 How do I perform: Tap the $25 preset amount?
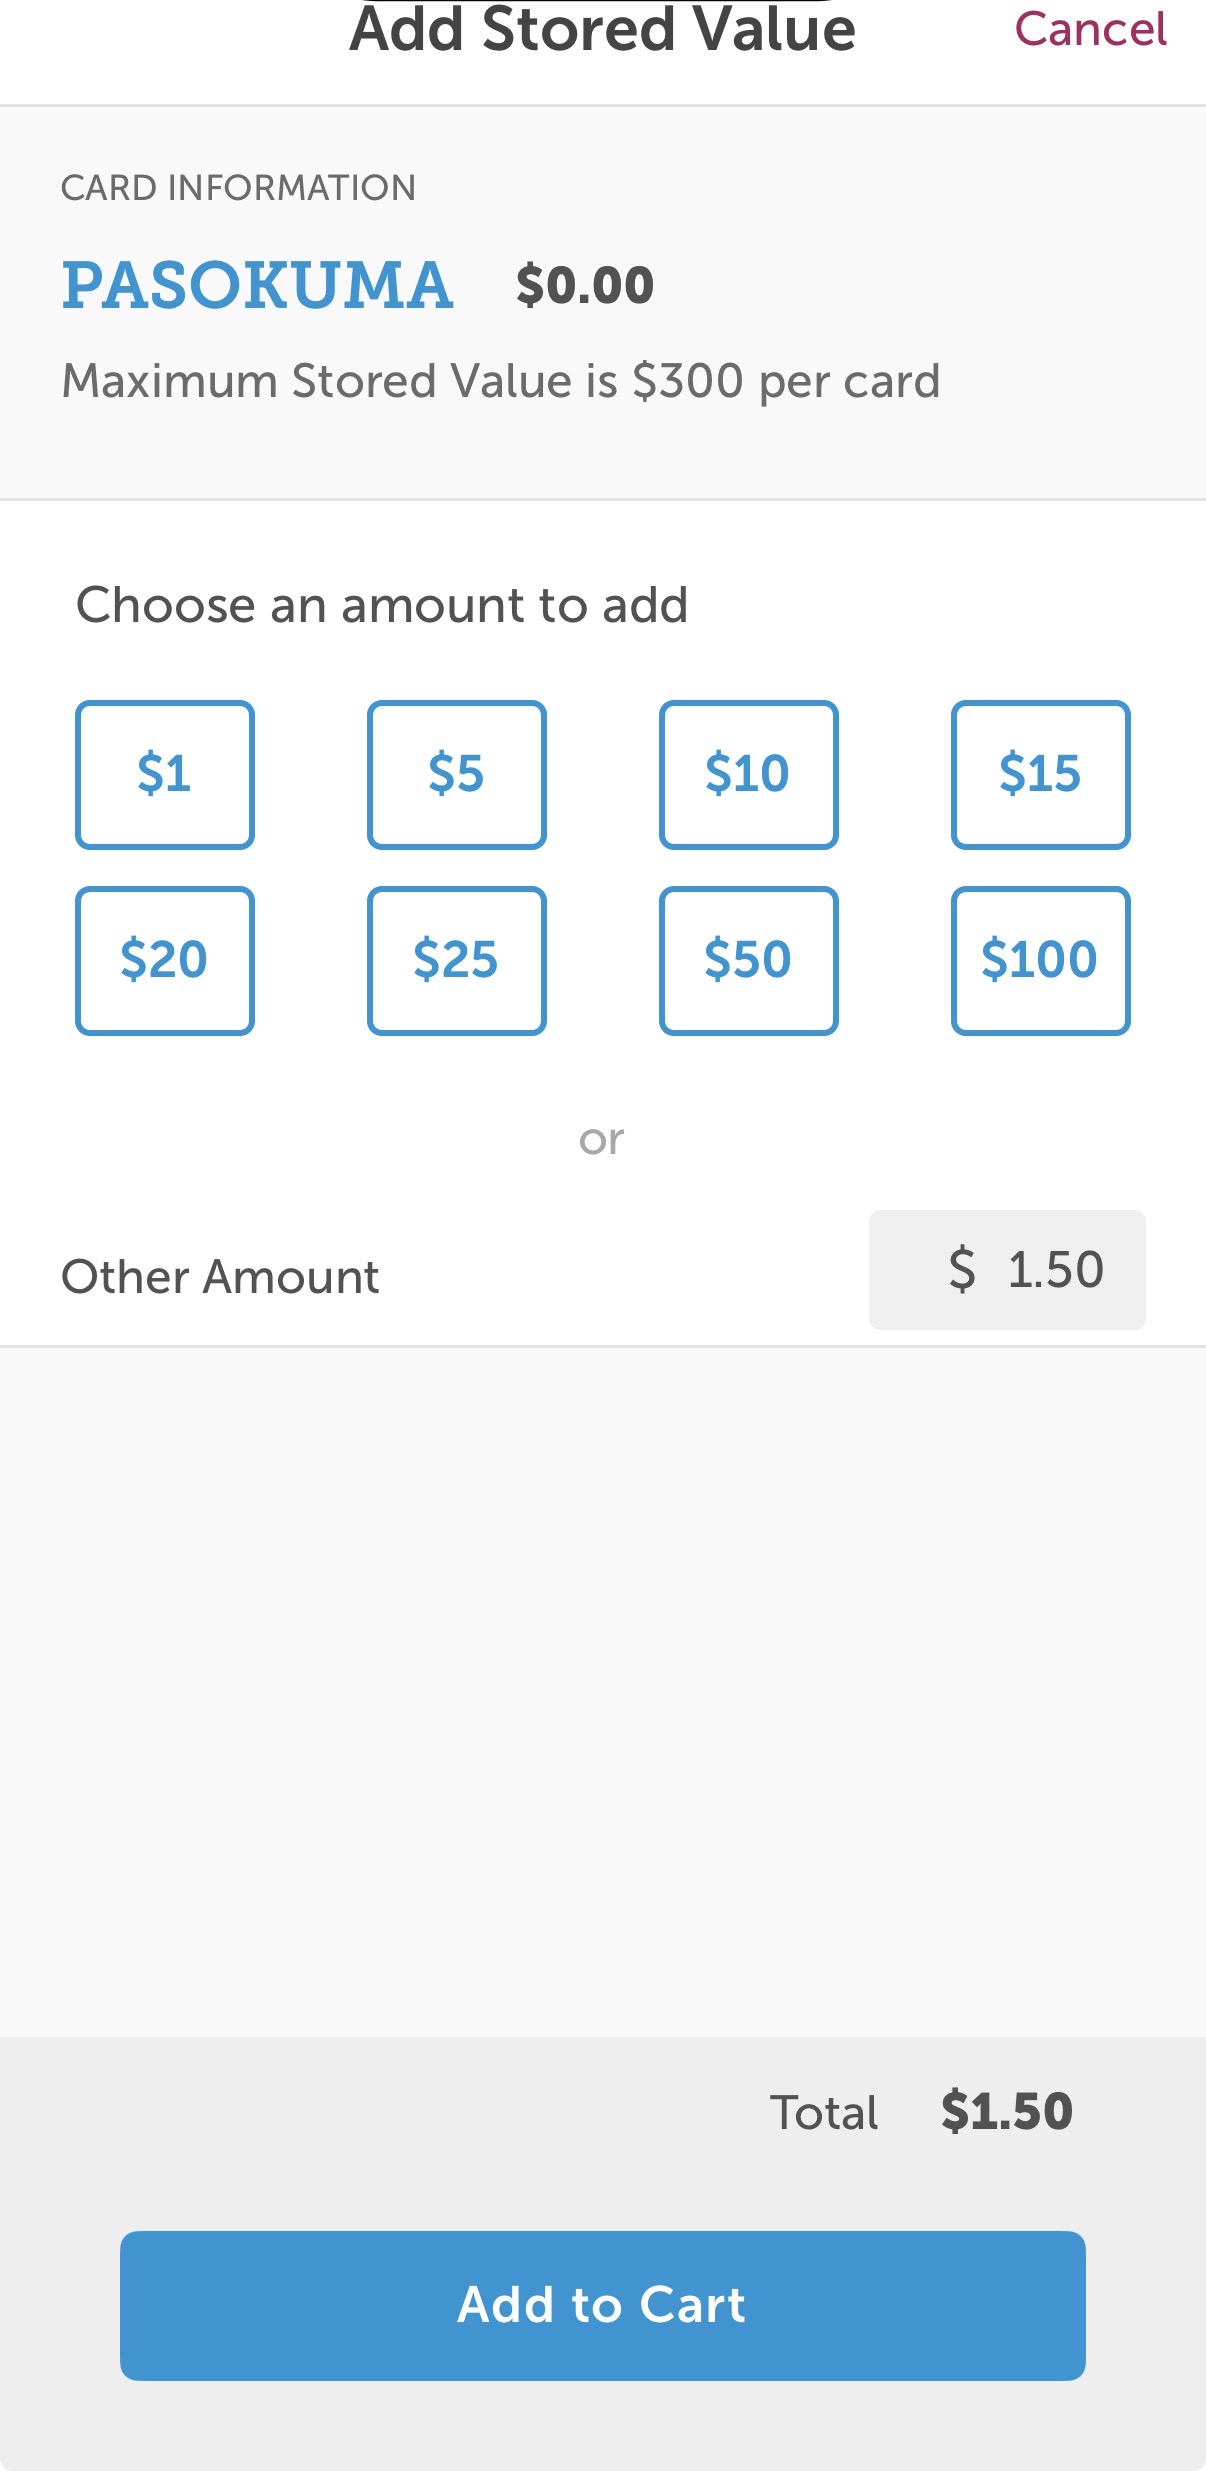point(457,960)
